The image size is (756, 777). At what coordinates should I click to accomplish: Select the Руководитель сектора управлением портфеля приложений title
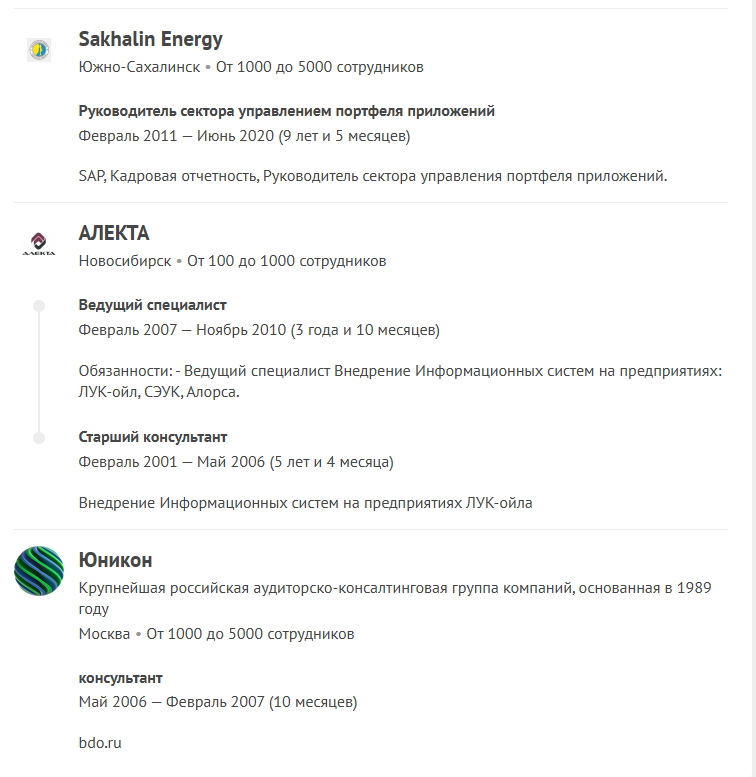tap(286, 111)
